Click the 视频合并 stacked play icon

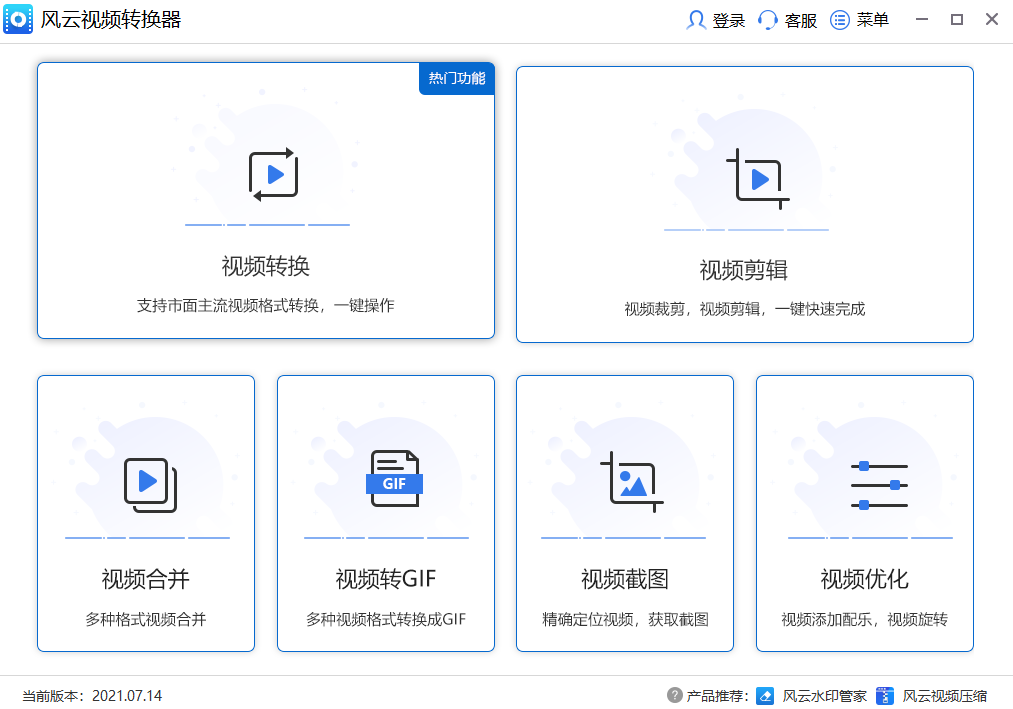coord(151,485)
